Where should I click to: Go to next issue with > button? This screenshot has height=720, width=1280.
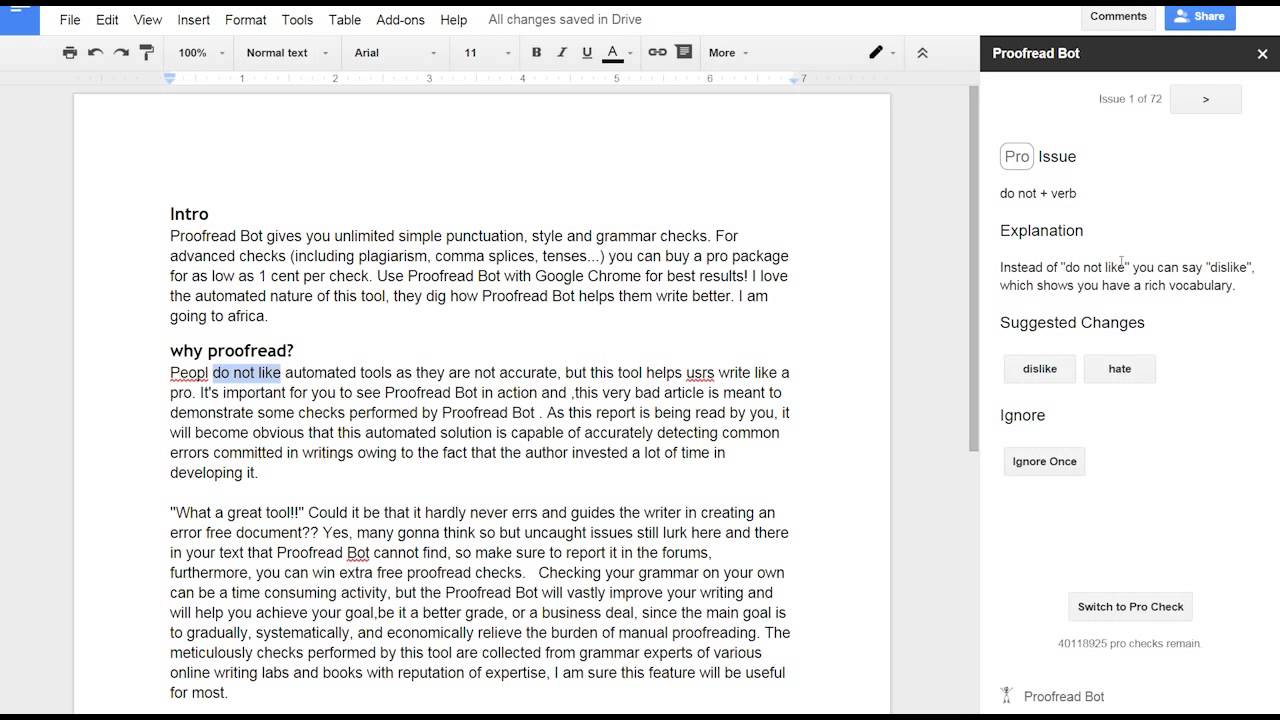click(1205, 99)
